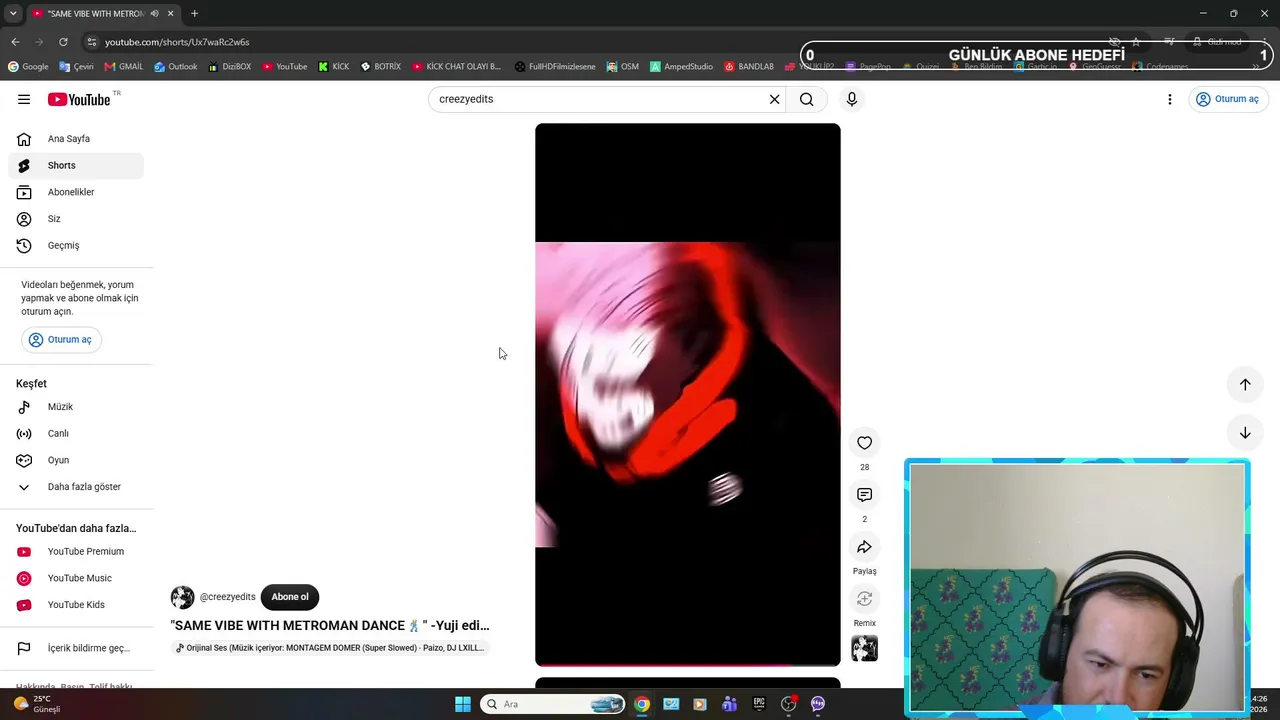Open Abonelikler in the sidebar
This screenshot has height=720, width=1280.
76,192
